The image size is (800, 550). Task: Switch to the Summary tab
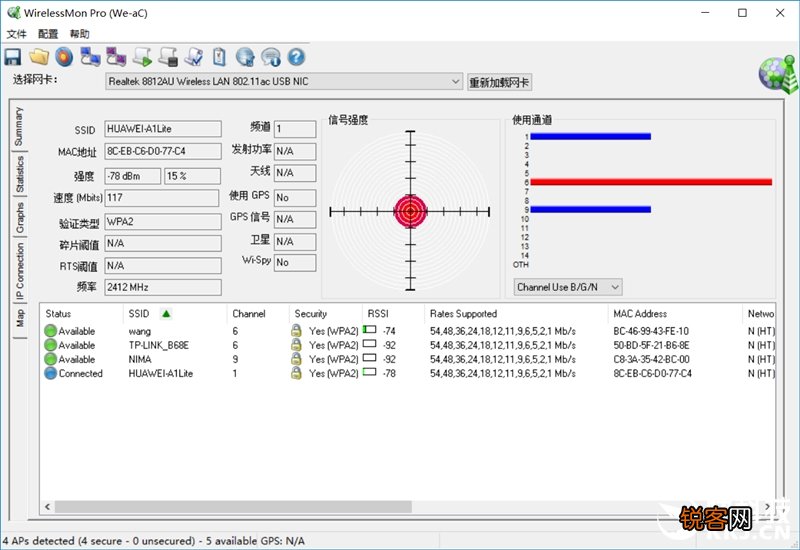18,126
